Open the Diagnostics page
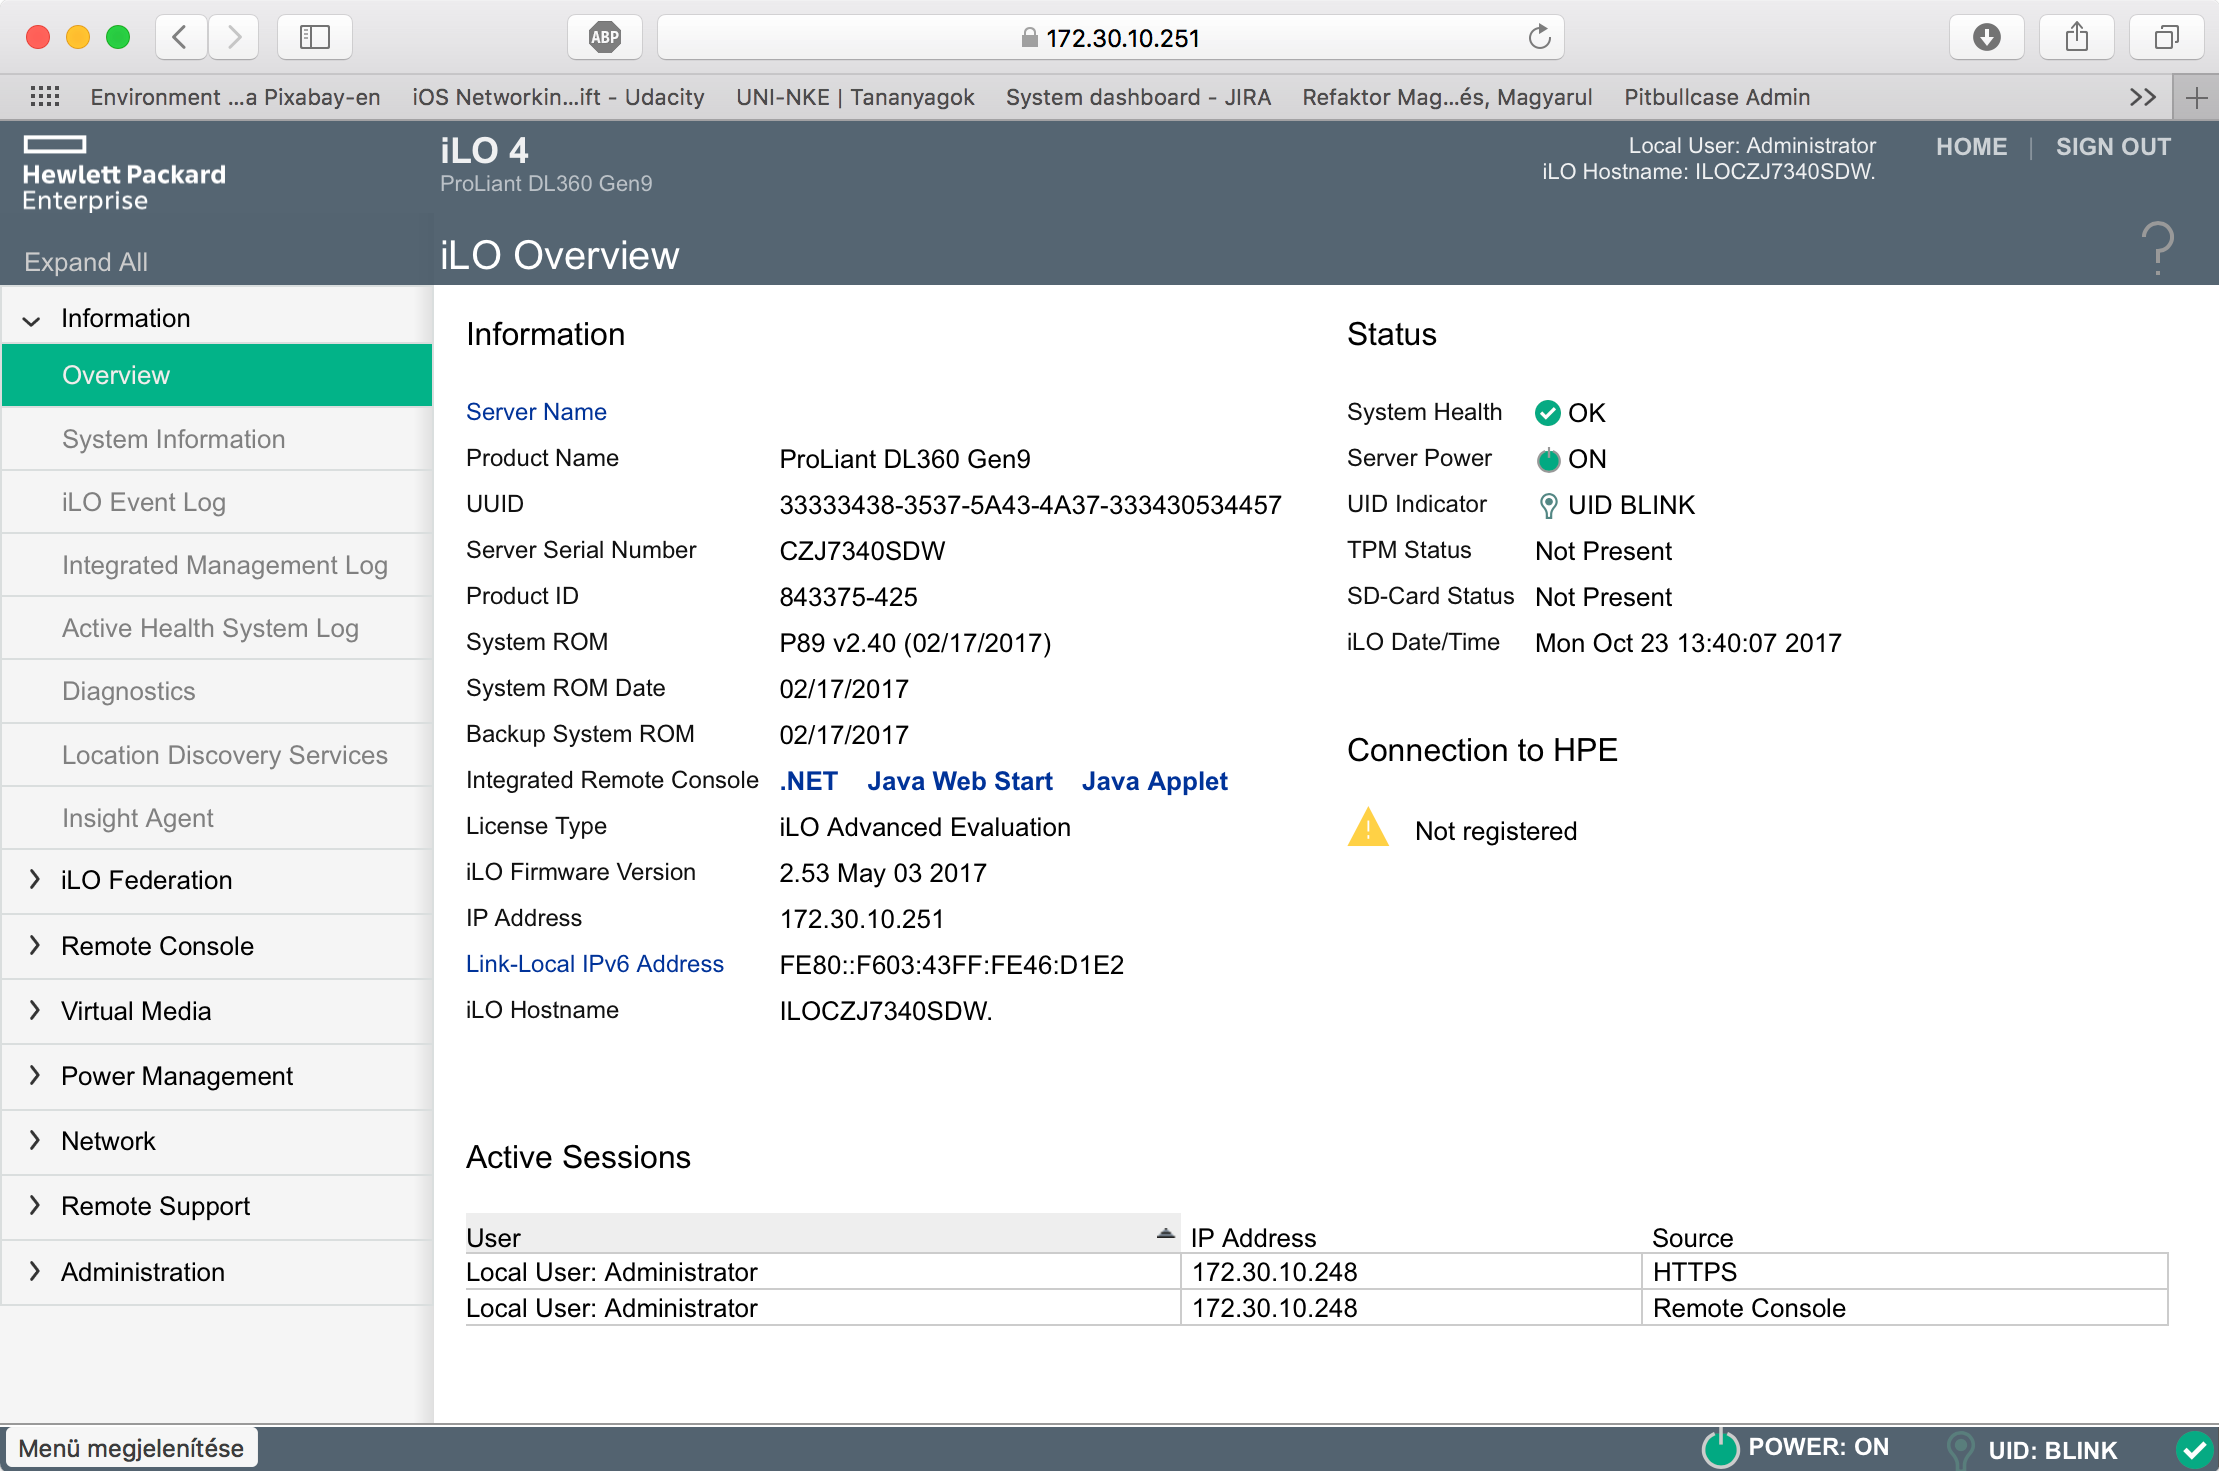 pos(217,691)
